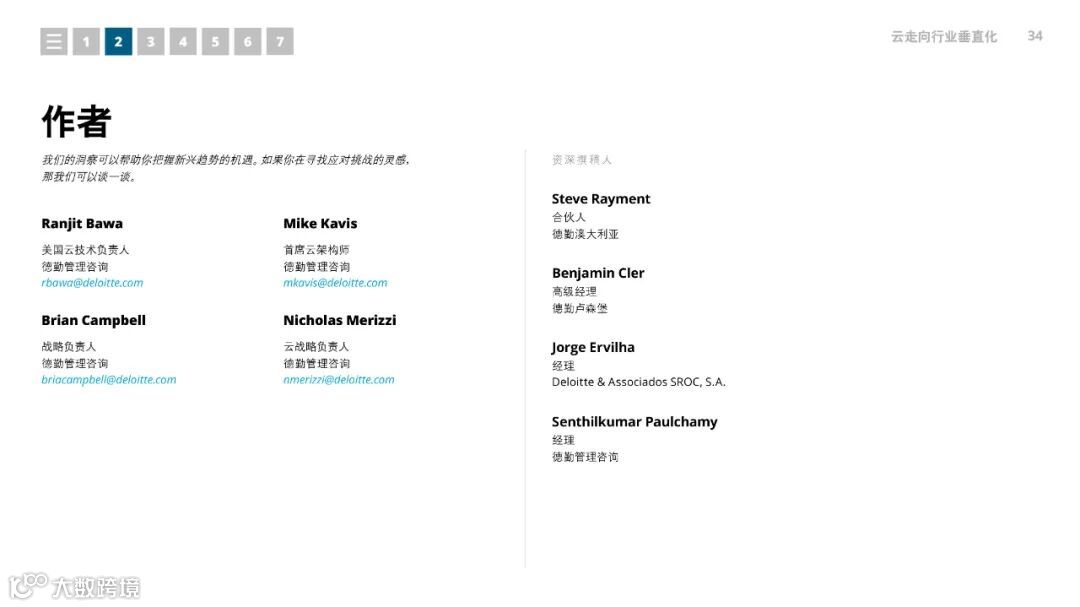
Task: Open the table of contents menu icon
Action: click(x=54, y=41)
